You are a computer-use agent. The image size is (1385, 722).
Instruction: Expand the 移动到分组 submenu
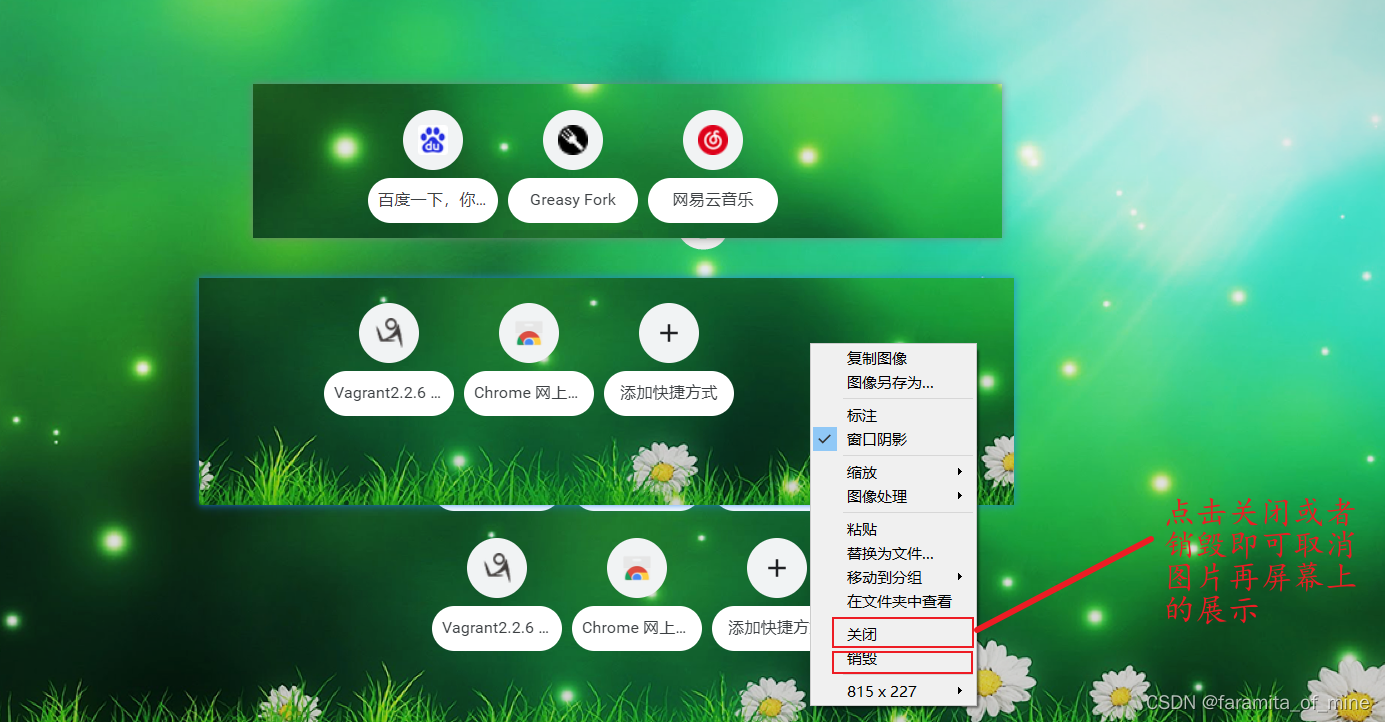(893, 577)
